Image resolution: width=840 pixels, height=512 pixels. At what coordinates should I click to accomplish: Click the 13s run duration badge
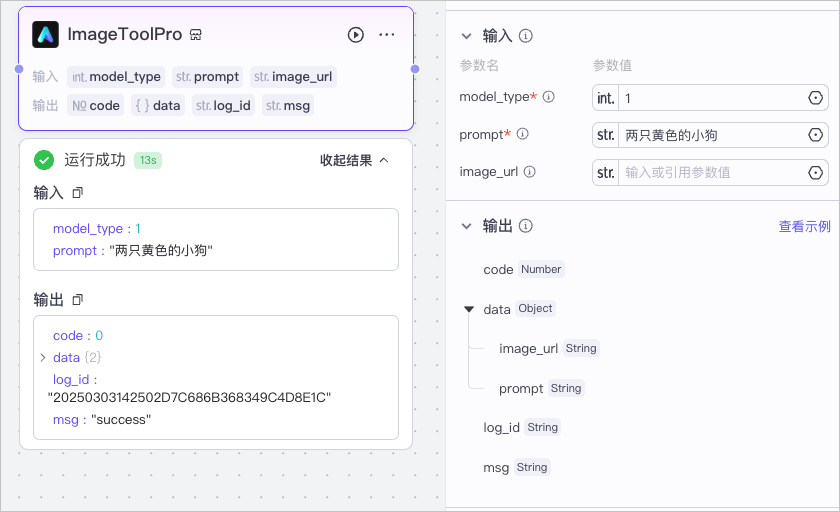point(148,160)
